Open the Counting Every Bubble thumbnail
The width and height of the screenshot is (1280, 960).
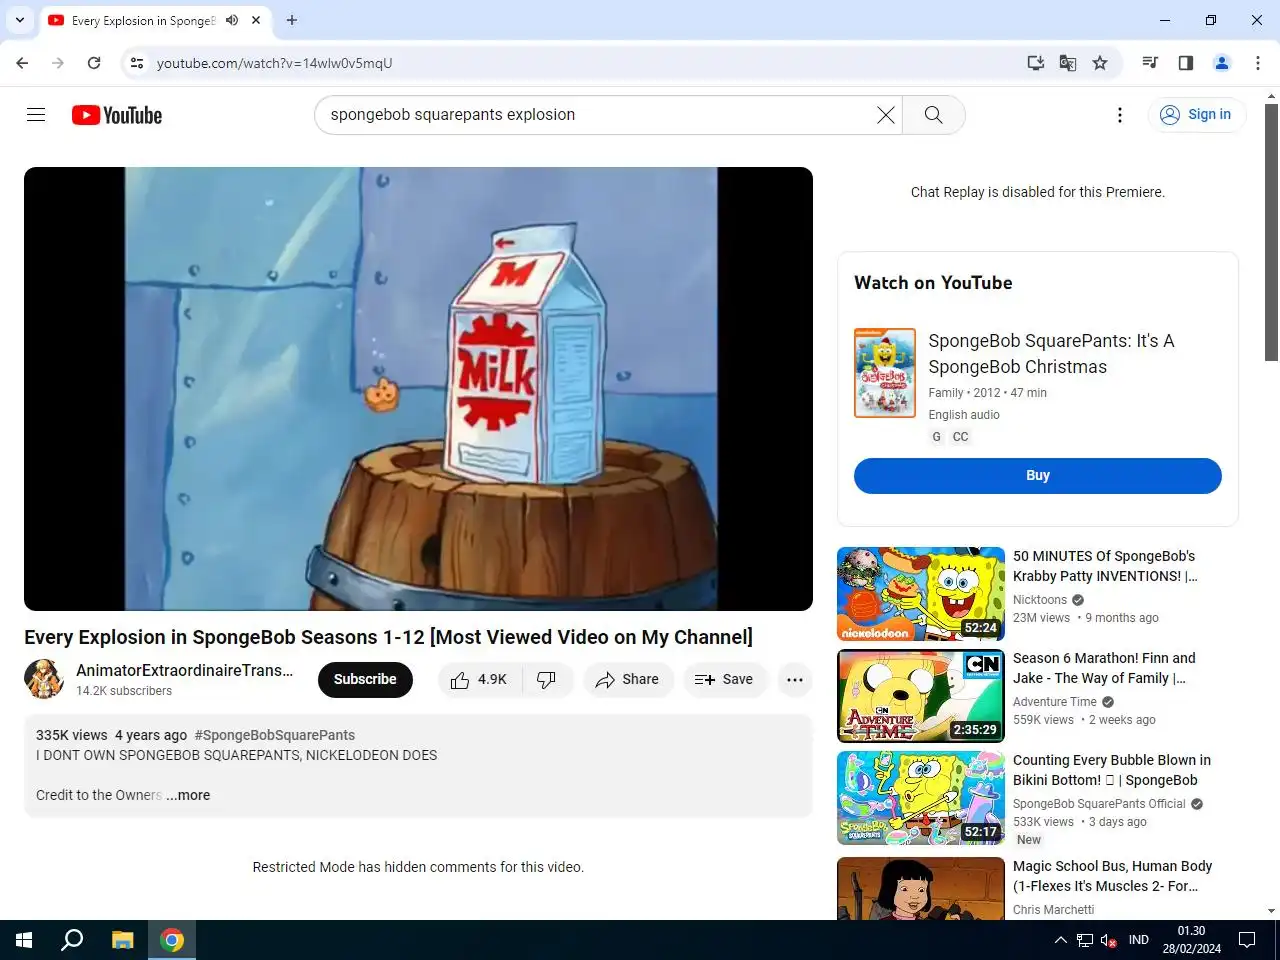point(921,798)
